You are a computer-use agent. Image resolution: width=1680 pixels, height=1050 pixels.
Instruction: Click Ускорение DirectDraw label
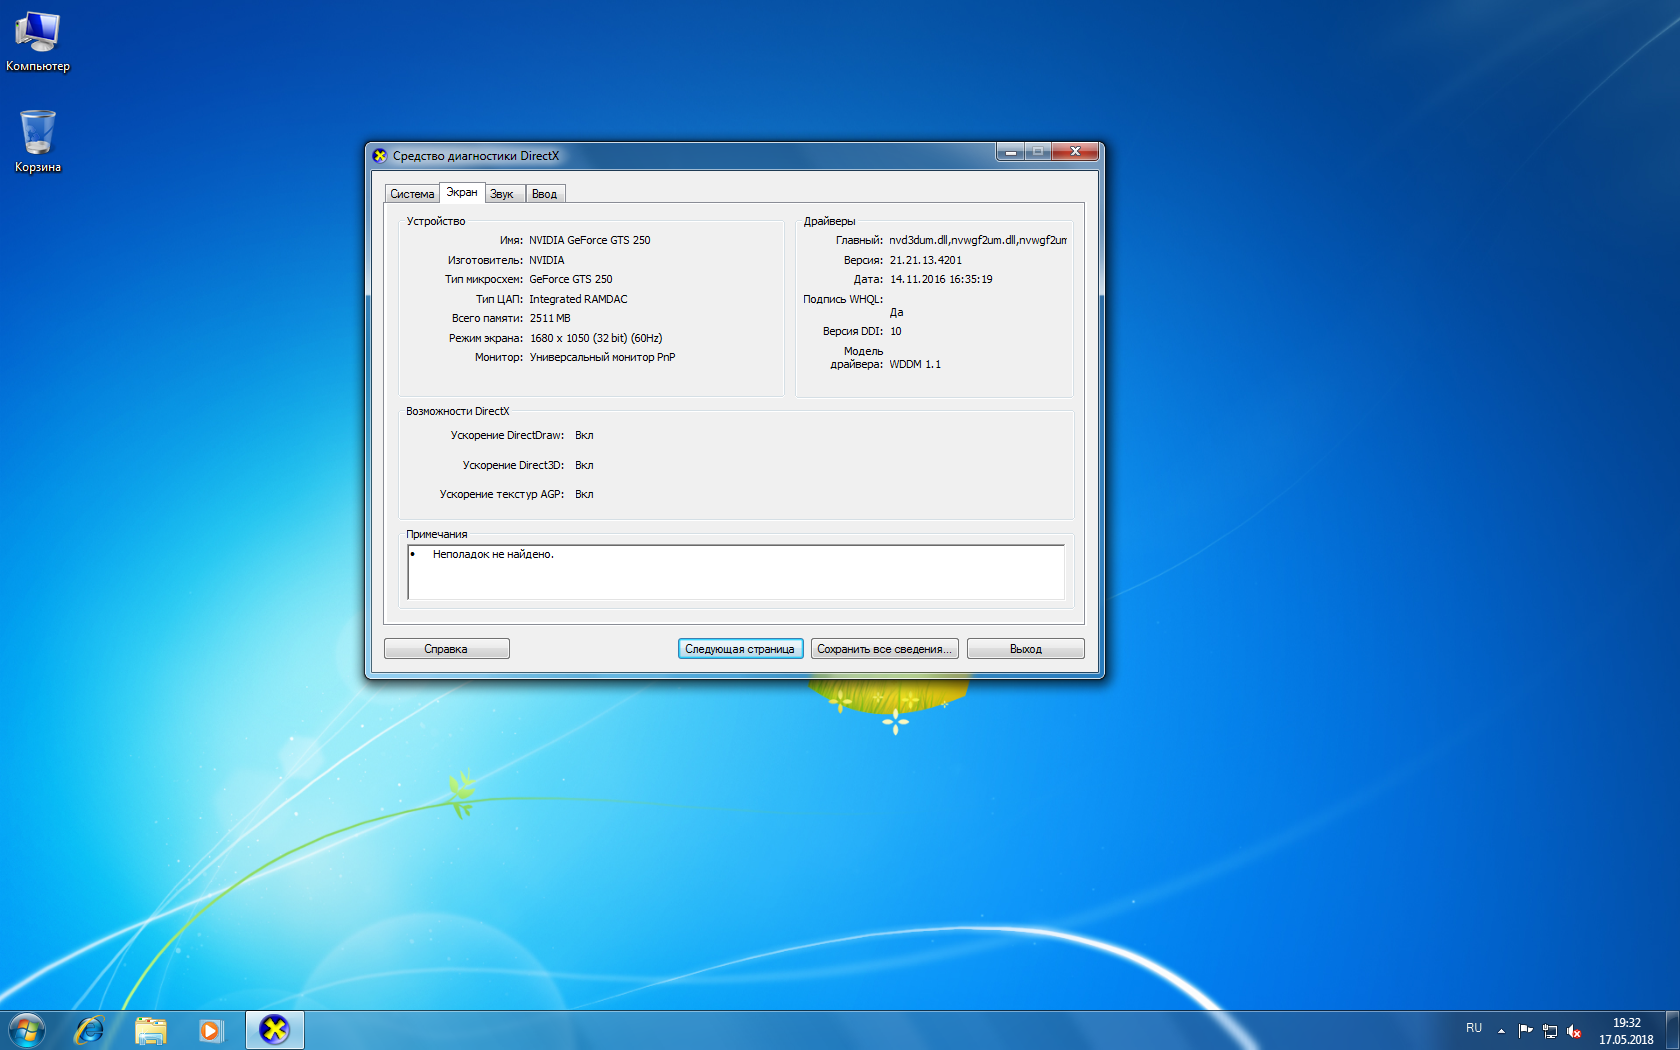[507, 435]
